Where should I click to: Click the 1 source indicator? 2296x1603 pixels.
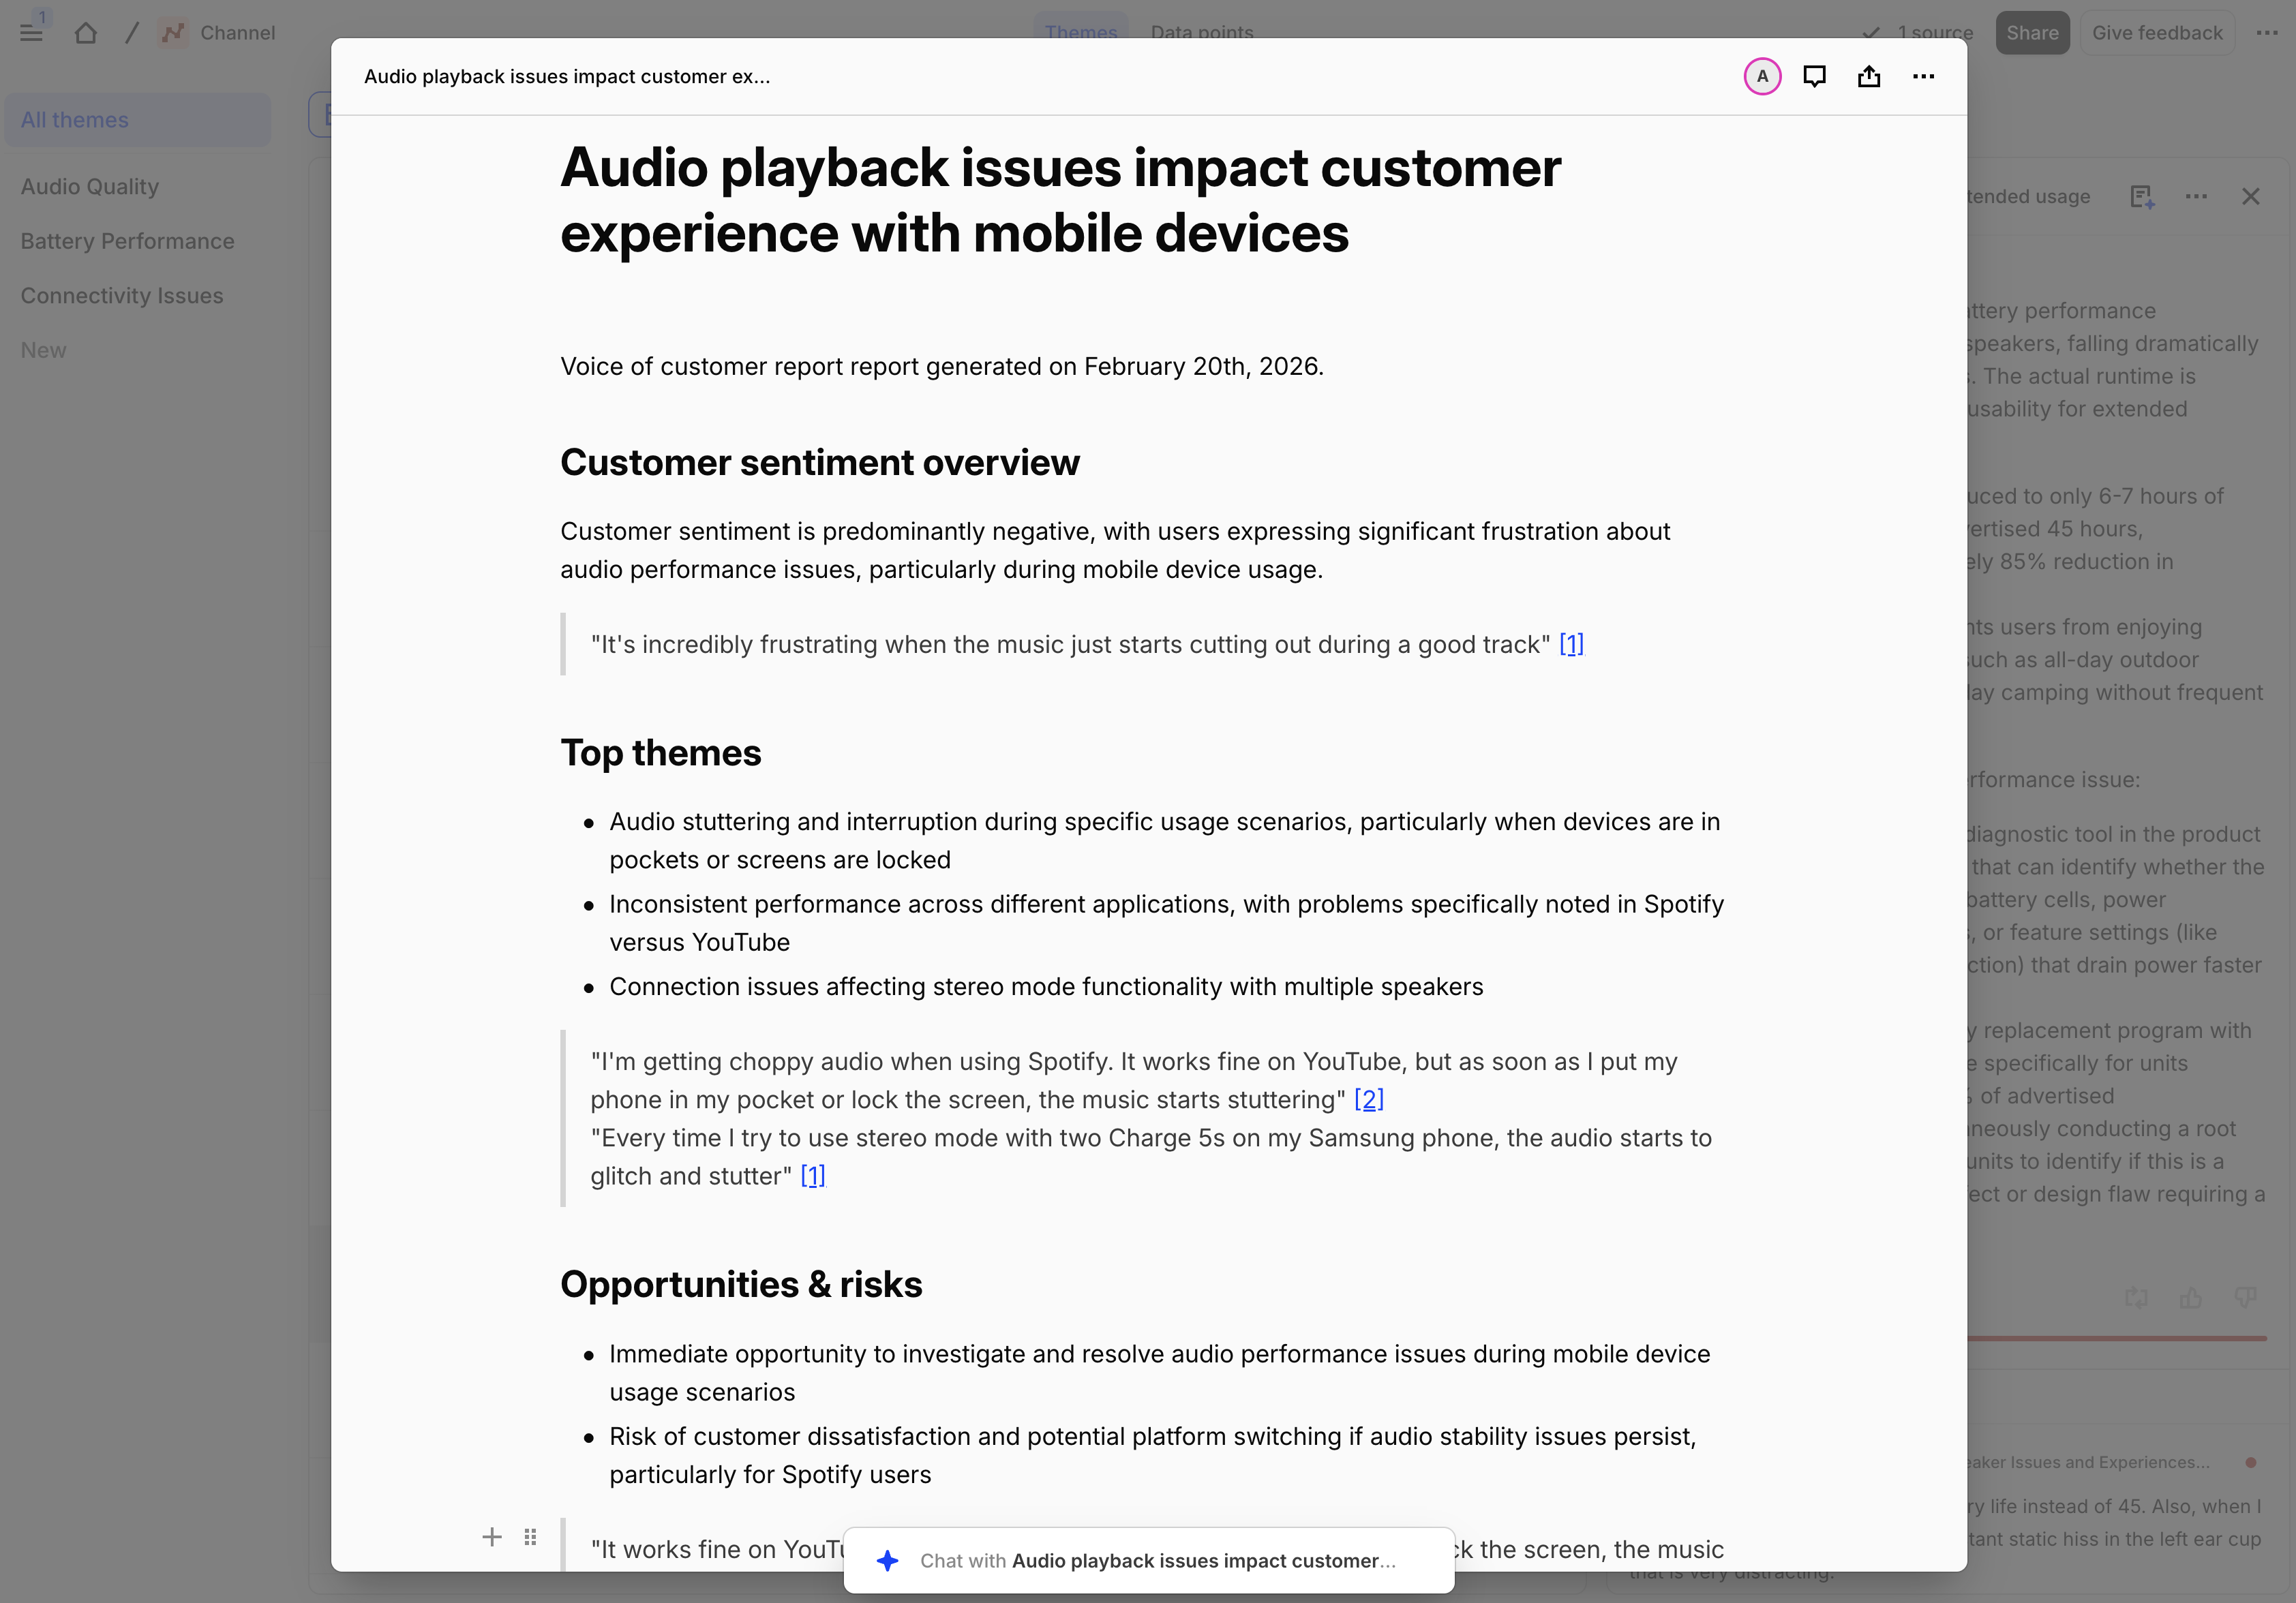[1917, 32]
